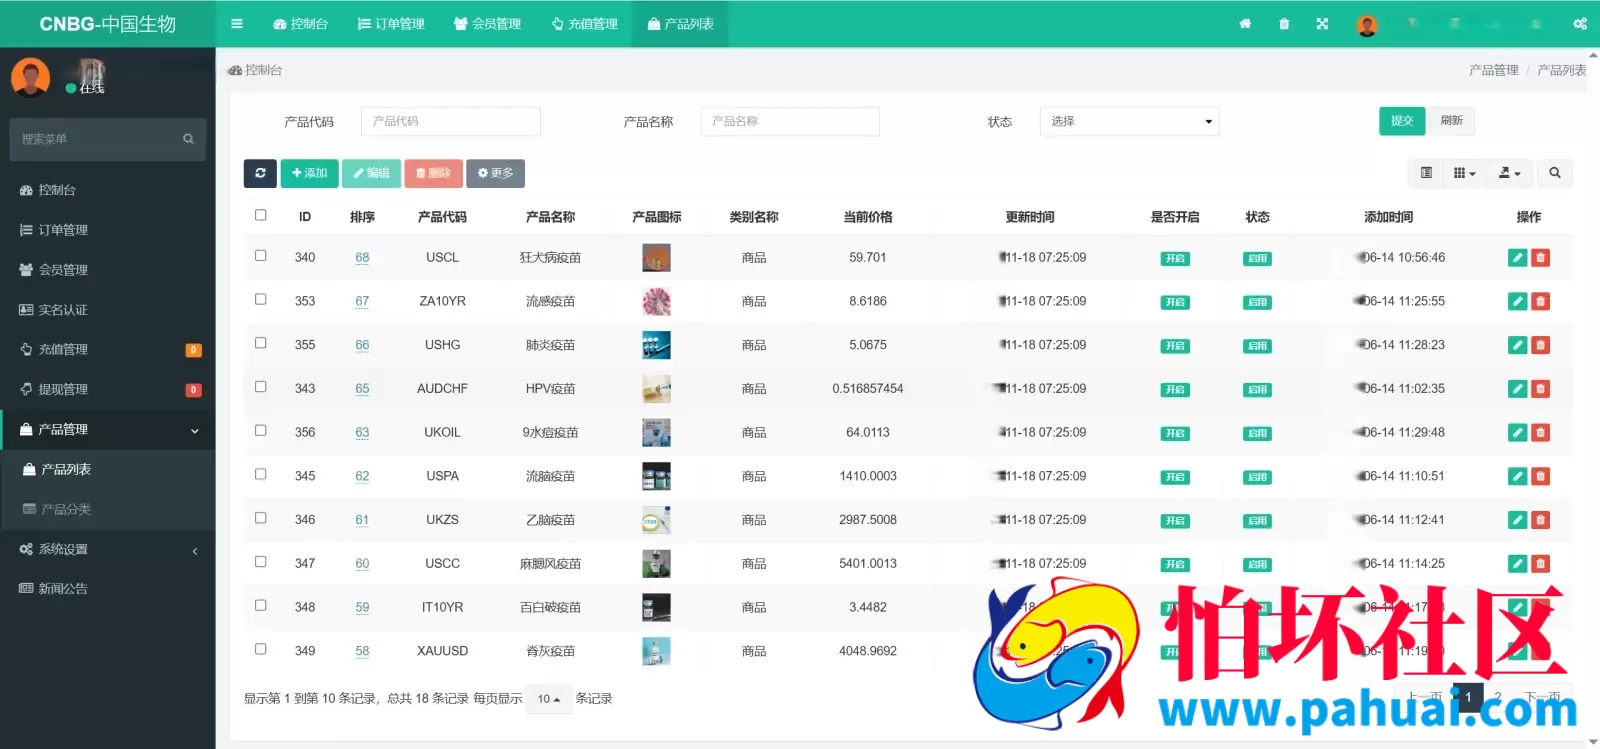Edit row AUDCHF with green pencil icon
This screenshot has width=1600, height=749.
click(x=1518, y=389)
